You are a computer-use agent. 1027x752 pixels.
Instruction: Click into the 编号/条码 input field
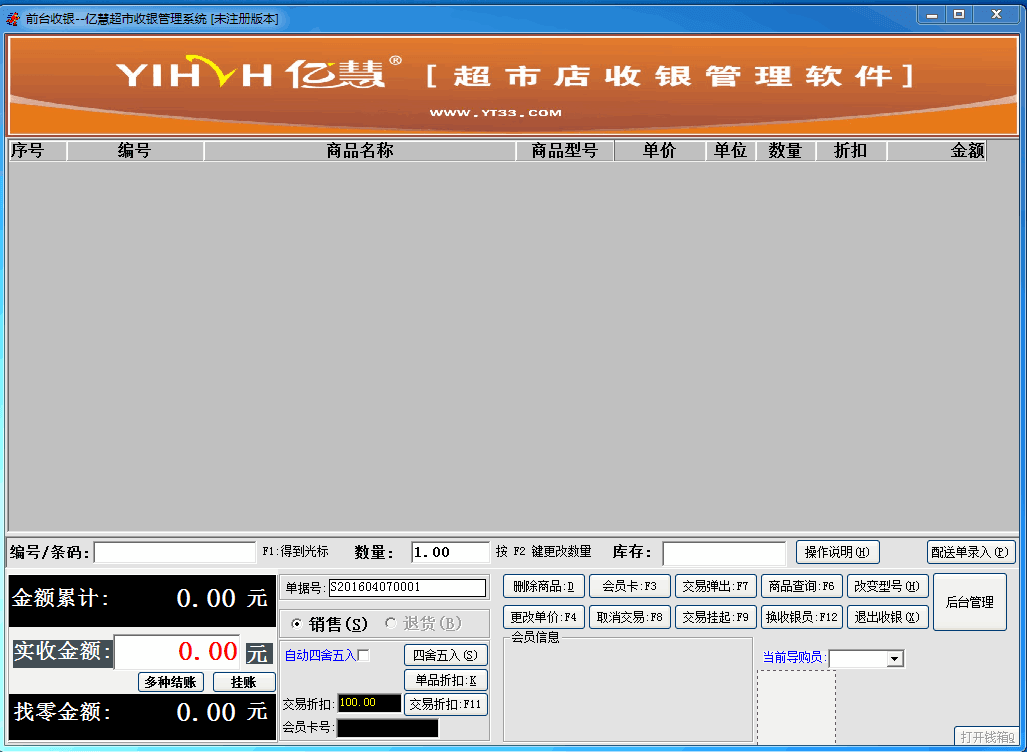[x=175, y=552]
